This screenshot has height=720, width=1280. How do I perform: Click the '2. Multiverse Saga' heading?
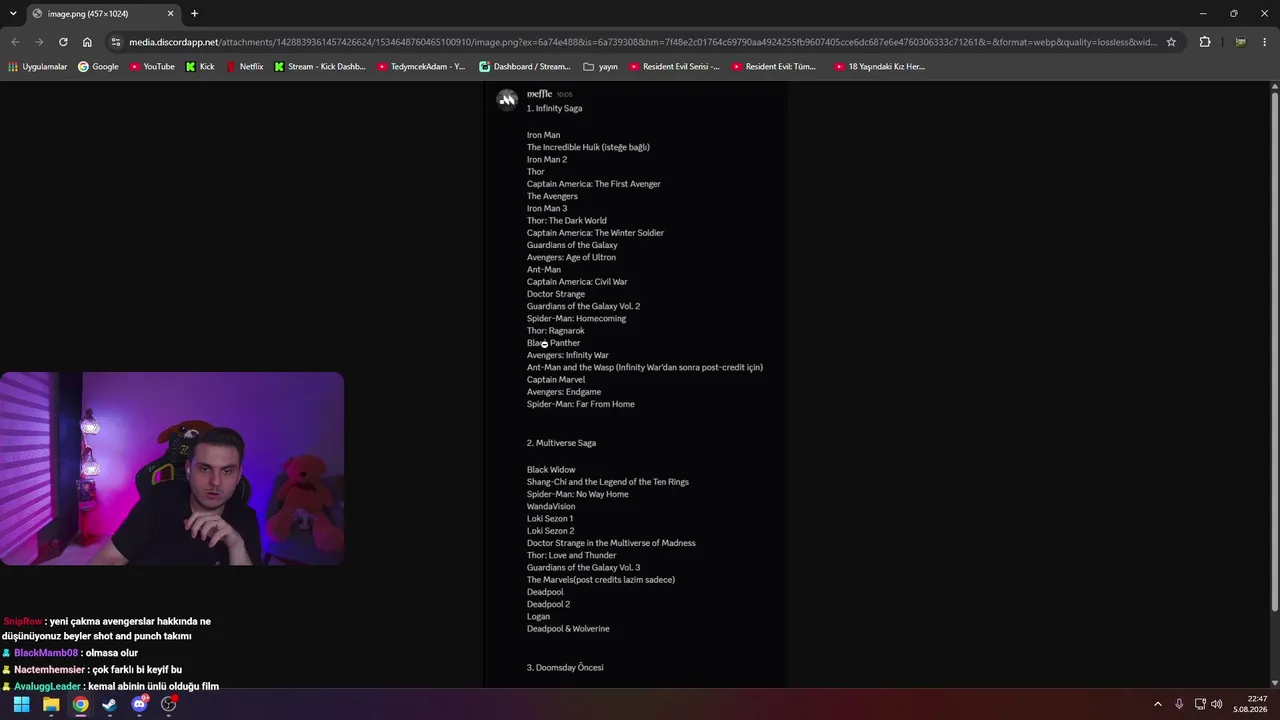(561, 443)
